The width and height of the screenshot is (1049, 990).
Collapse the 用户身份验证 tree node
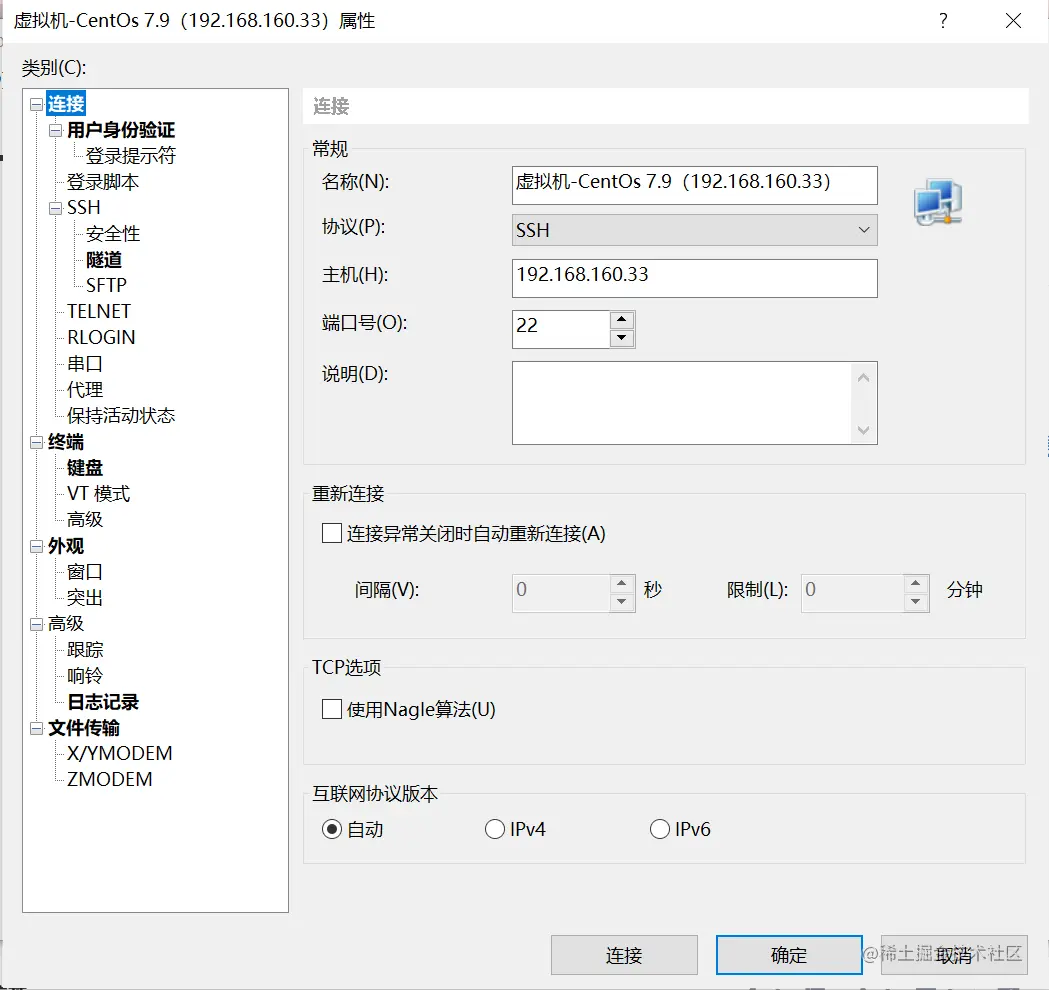[56, 130]
